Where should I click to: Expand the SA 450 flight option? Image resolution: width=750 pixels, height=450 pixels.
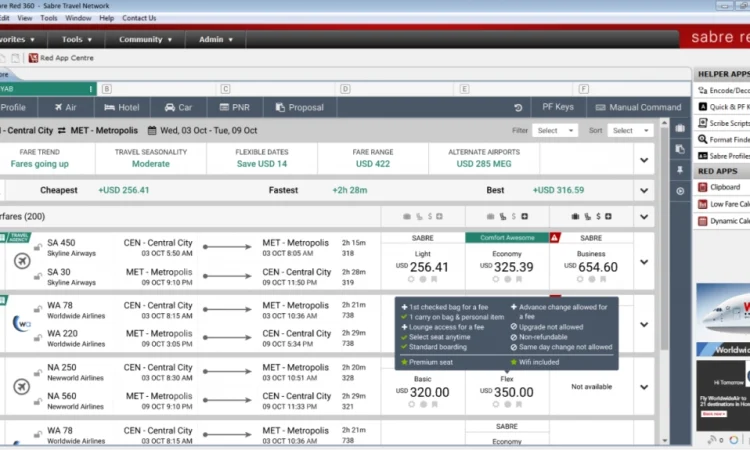644,262
